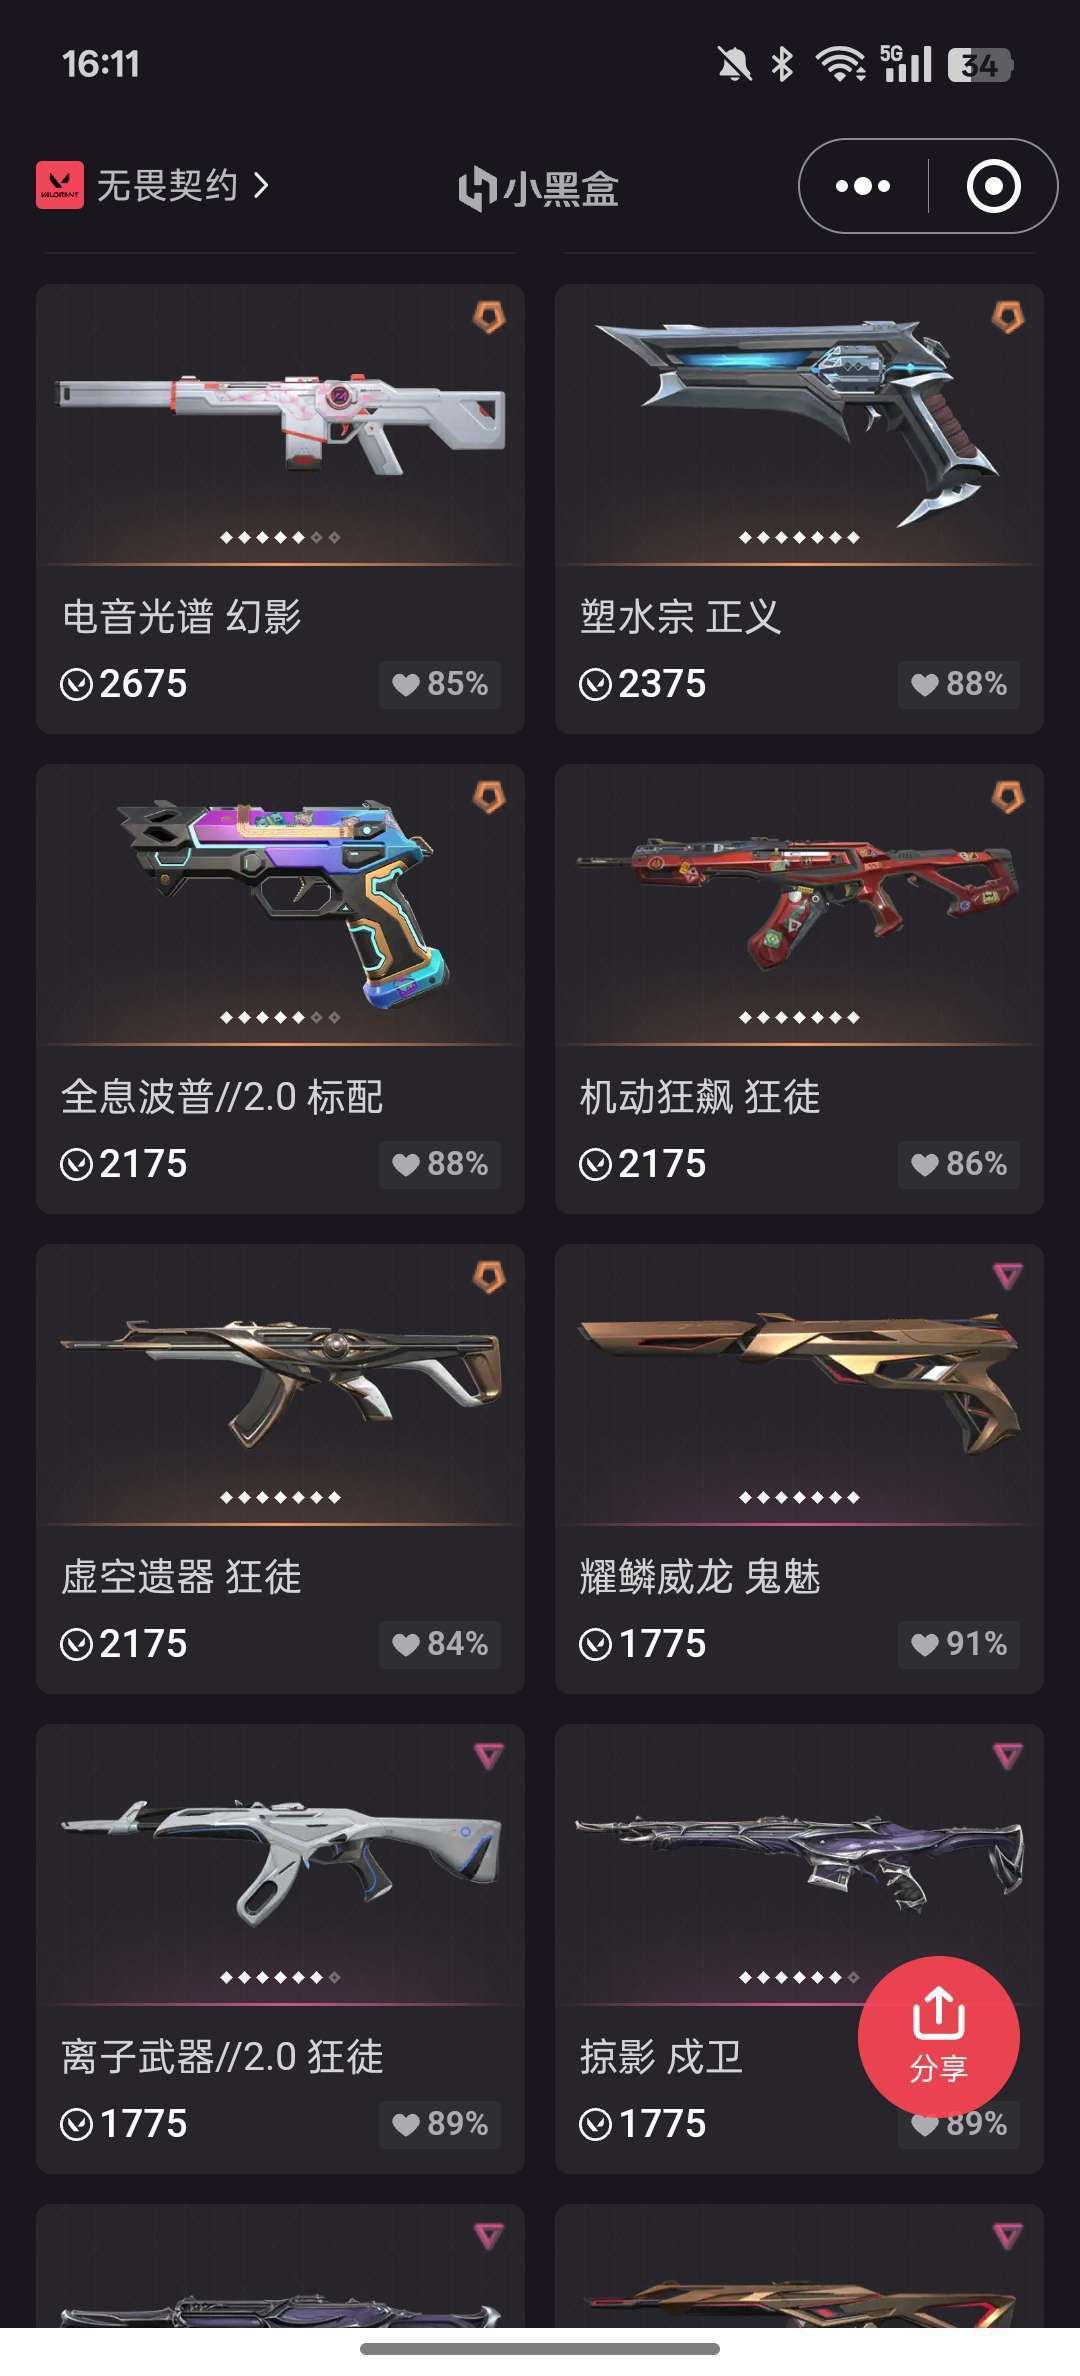Tap the red share button
Image resolution: width=1080 pixels, height=2376 pixels.
938,2036
